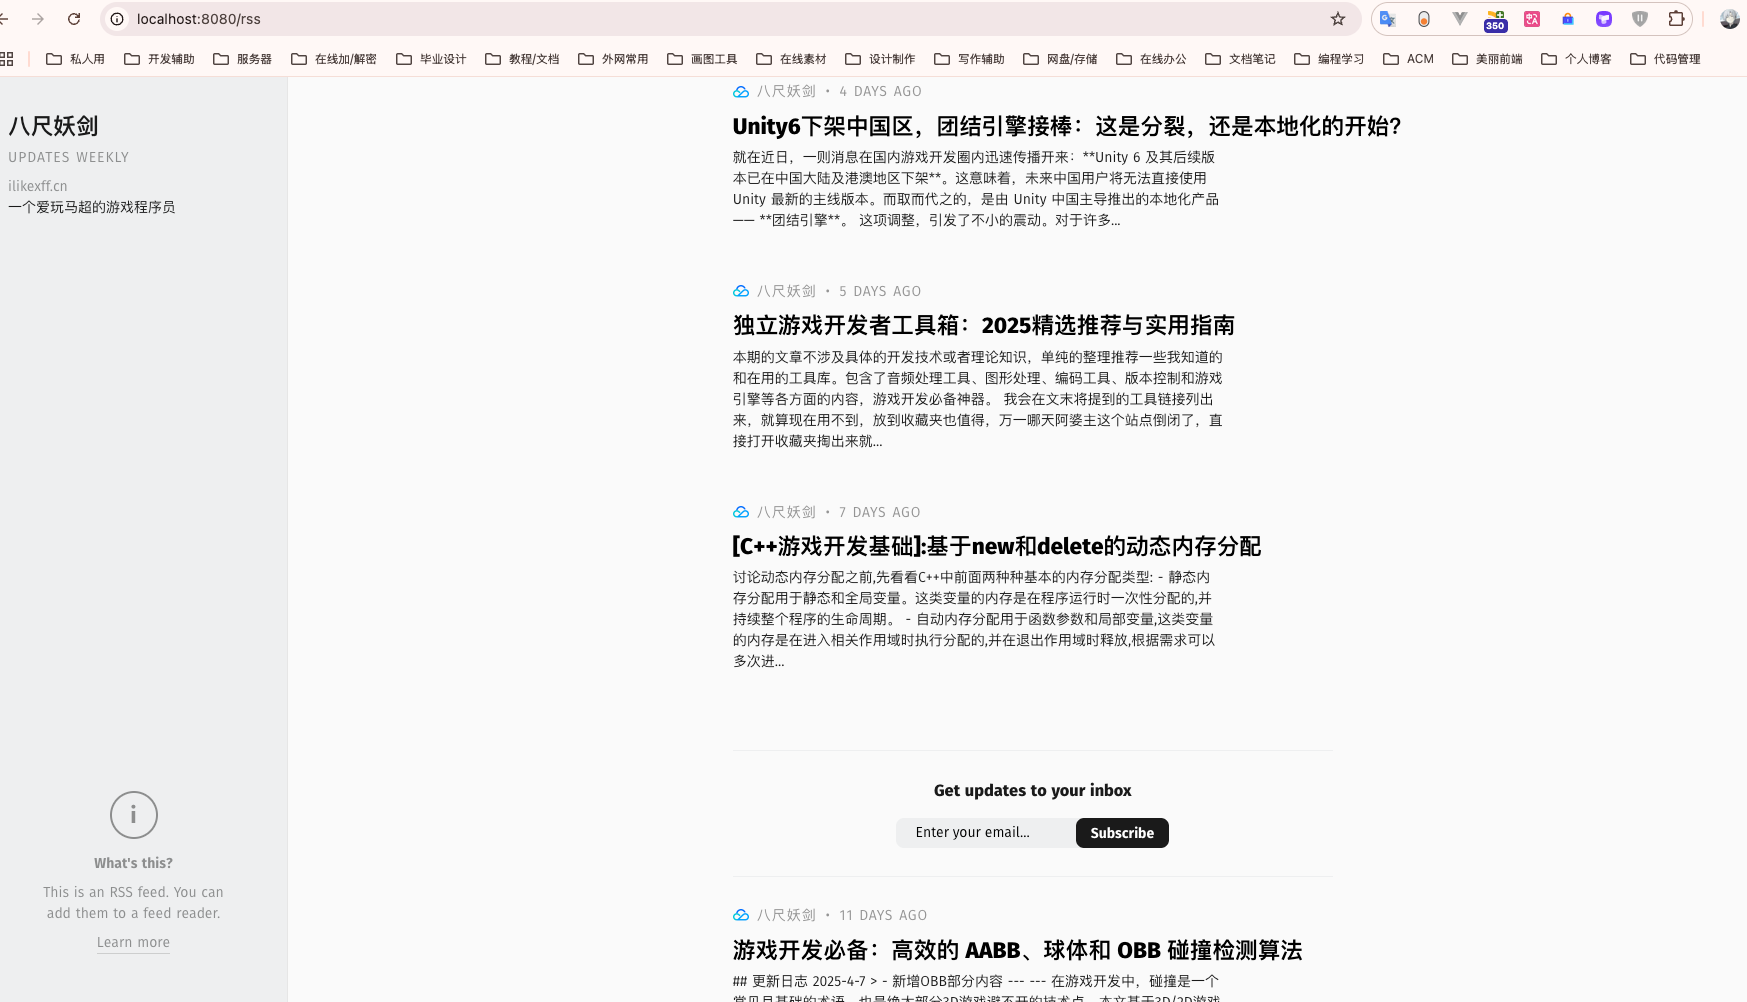Open the Unity6下架中国区 article title

coord(1066,126)
